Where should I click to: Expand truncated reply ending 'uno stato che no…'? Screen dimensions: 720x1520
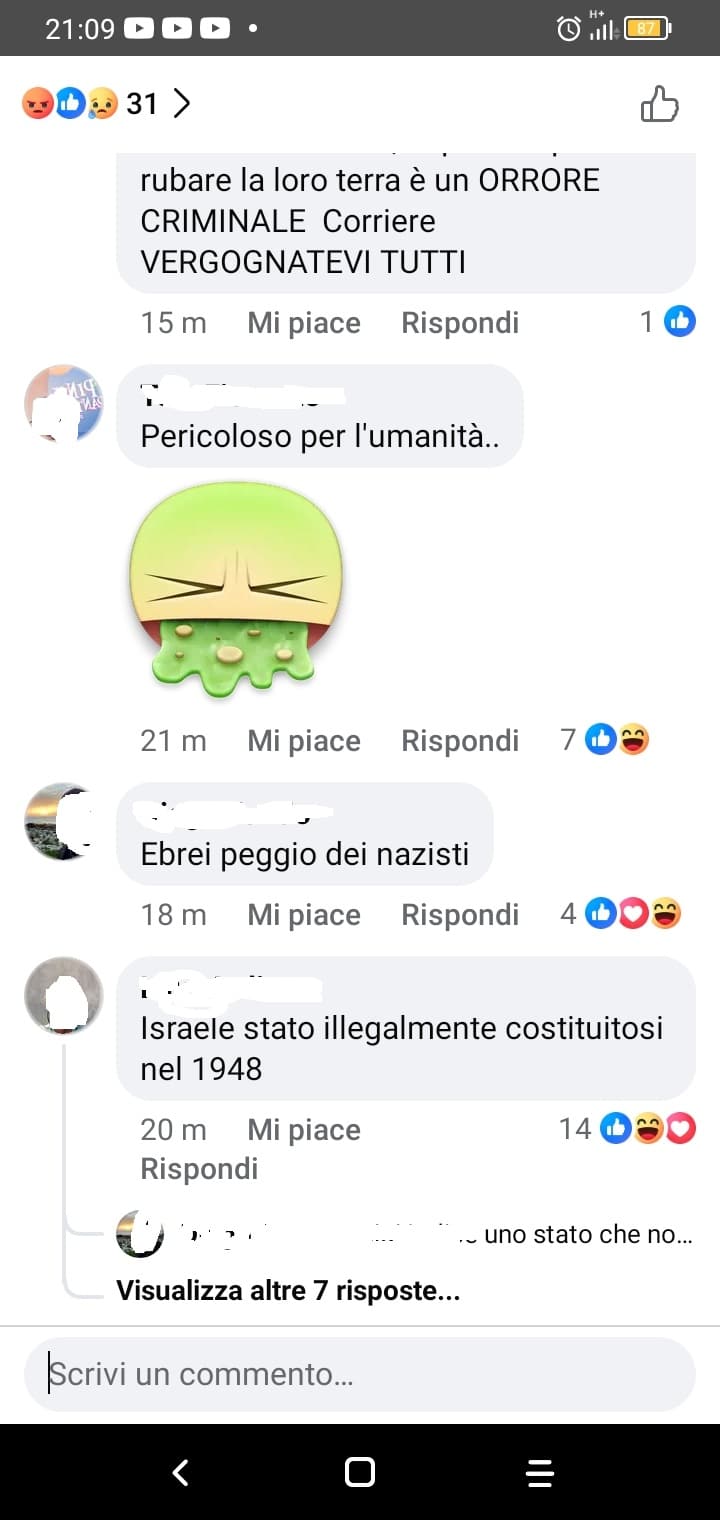point(405,1234)
